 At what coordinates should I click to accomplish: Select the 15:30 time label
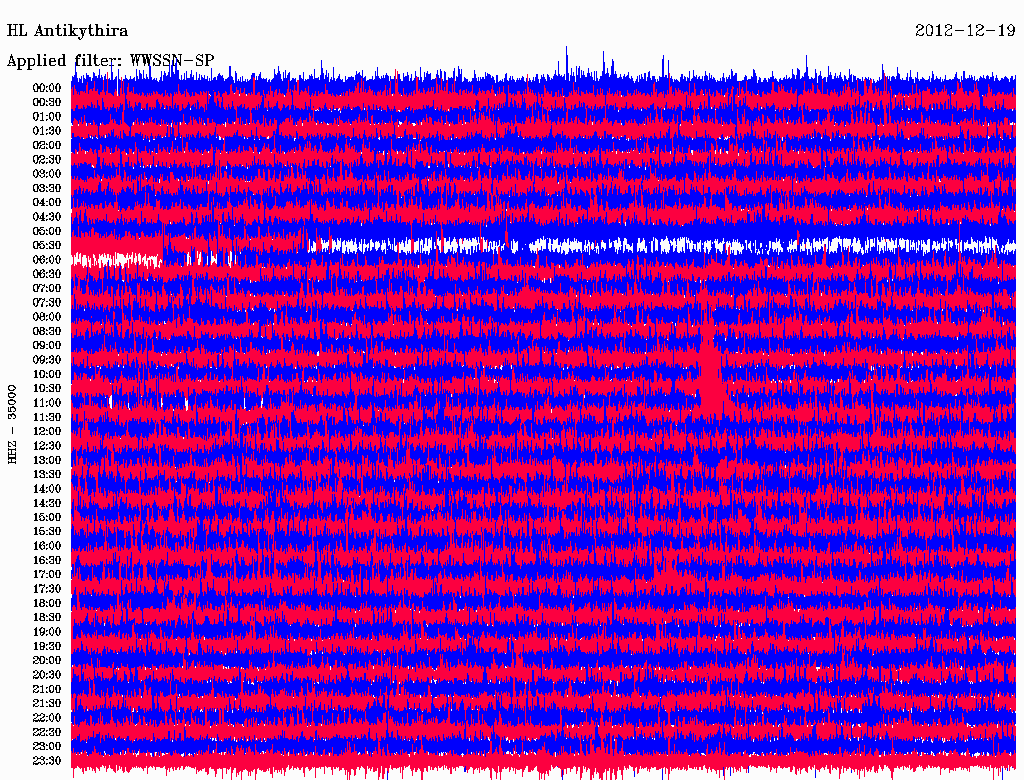[x=47, y=531]
